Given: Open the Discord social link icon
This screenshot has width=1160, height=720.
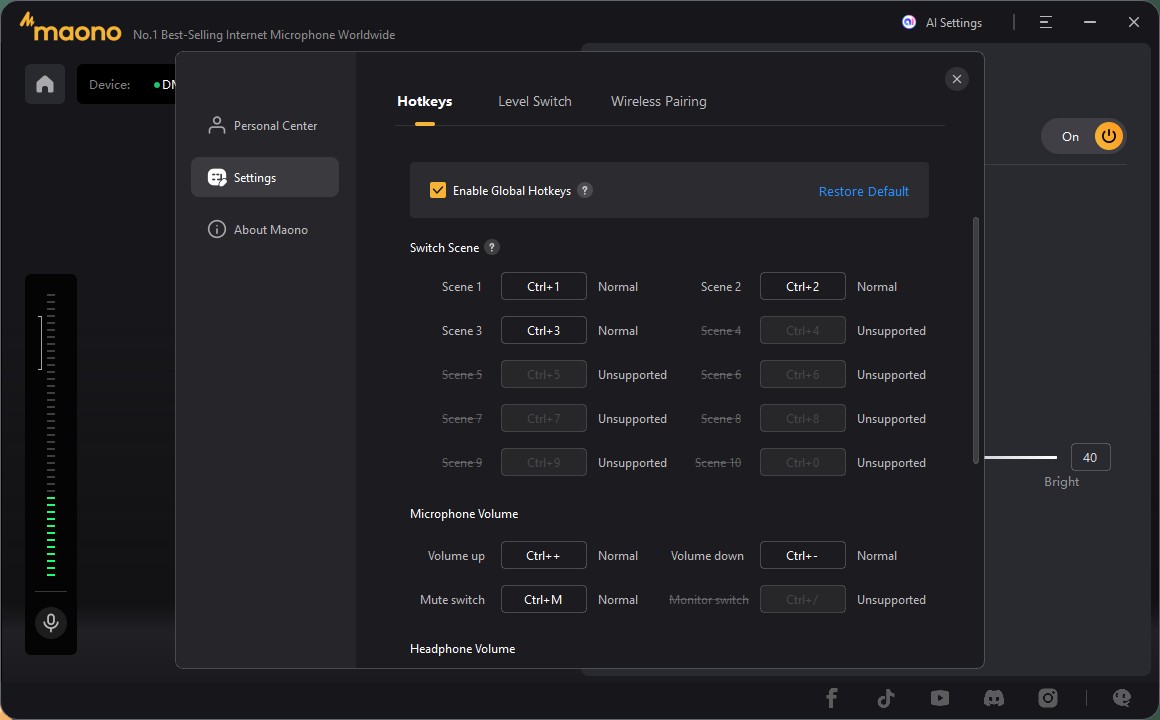Looking at the screenshot, I should (x=993, y=698).
